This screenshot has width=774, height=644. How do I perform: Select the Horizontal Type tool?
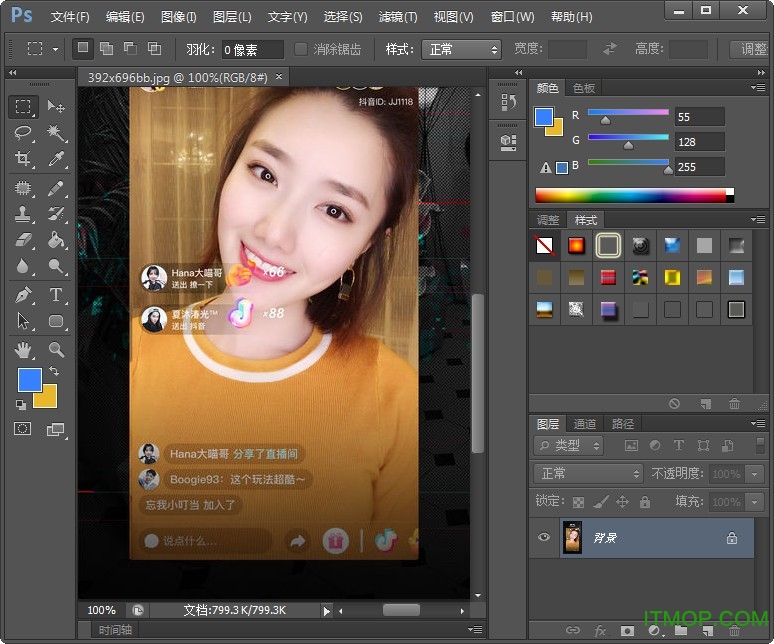[56, 295]
